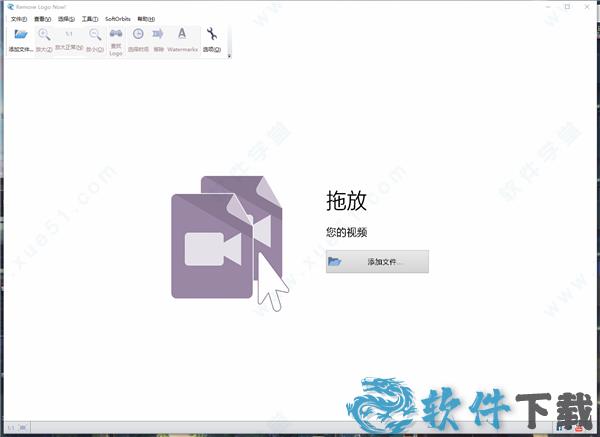Open the 工具 (Tools) menu

pyautogui.click(x=90, y=19)
